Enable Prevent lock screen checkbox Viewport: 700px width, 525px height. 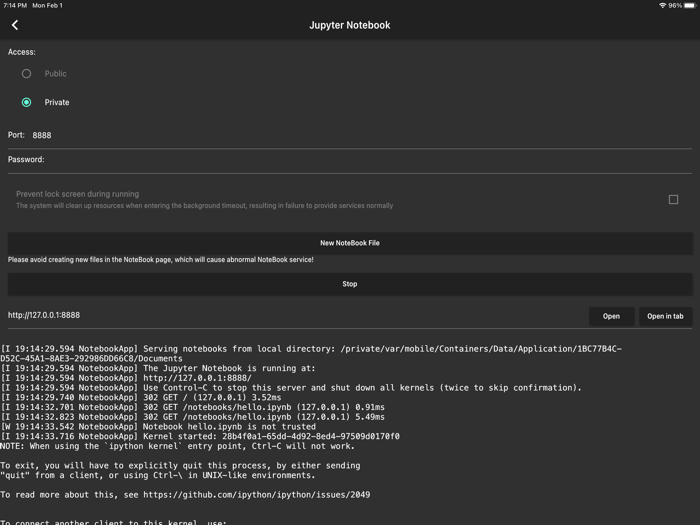[673, 200]
